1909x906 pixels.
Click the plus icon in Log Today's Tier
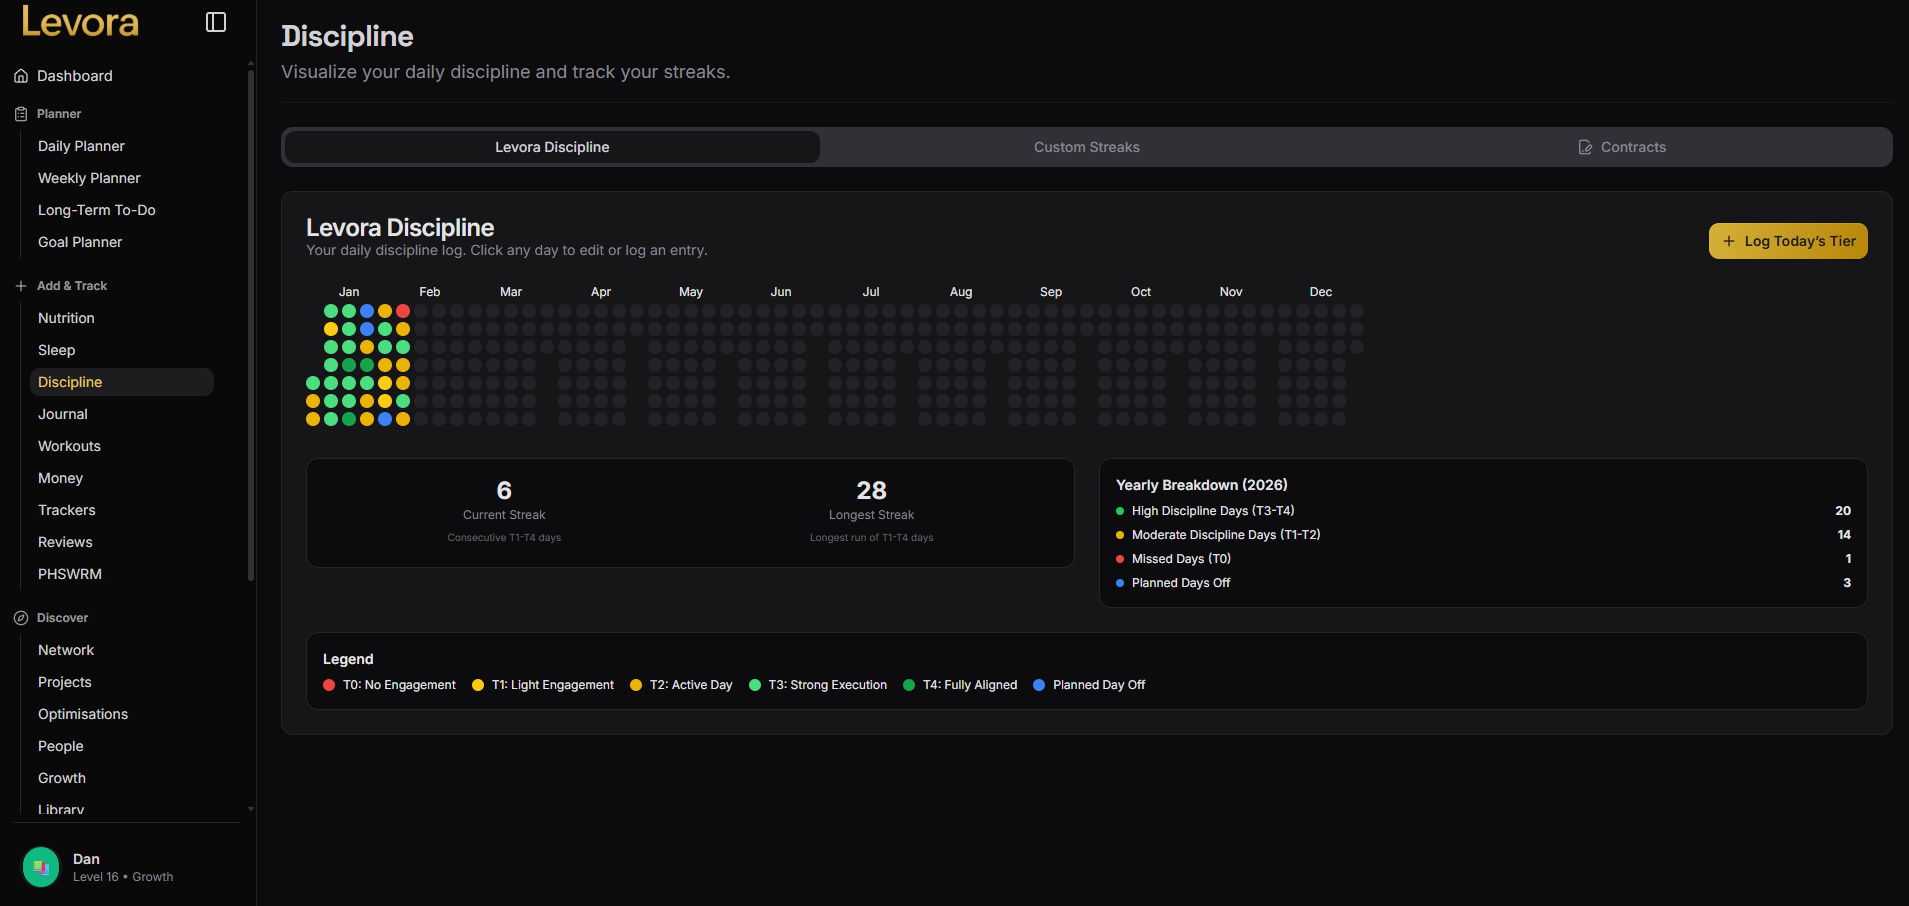pyautogui.click(x=1731, y=241)
